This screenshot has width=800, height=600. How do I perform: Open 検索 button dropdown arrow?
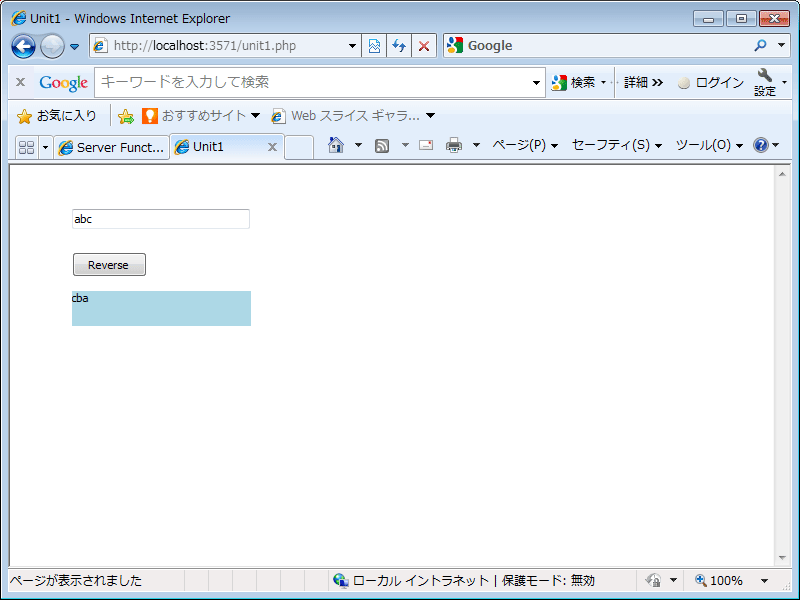click(604, 82)
